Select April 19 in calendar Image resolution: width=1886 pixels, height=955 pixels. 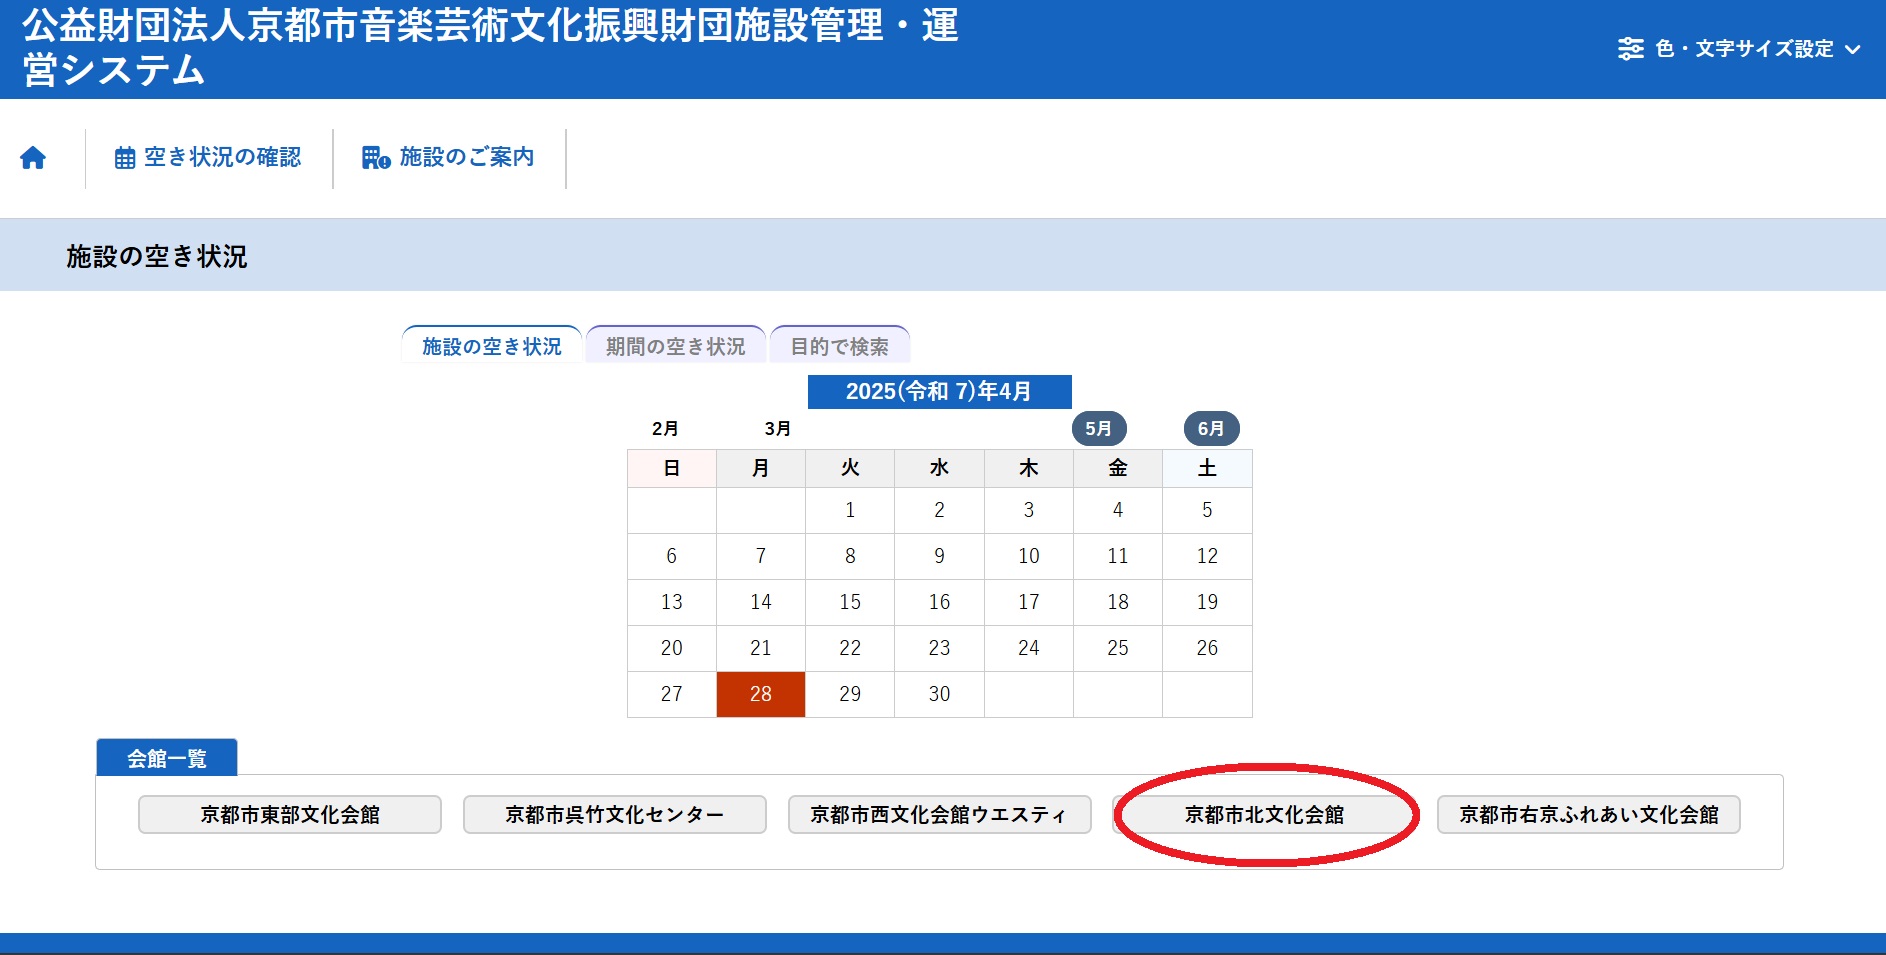pyautogui.click(x=1207, y=602)
